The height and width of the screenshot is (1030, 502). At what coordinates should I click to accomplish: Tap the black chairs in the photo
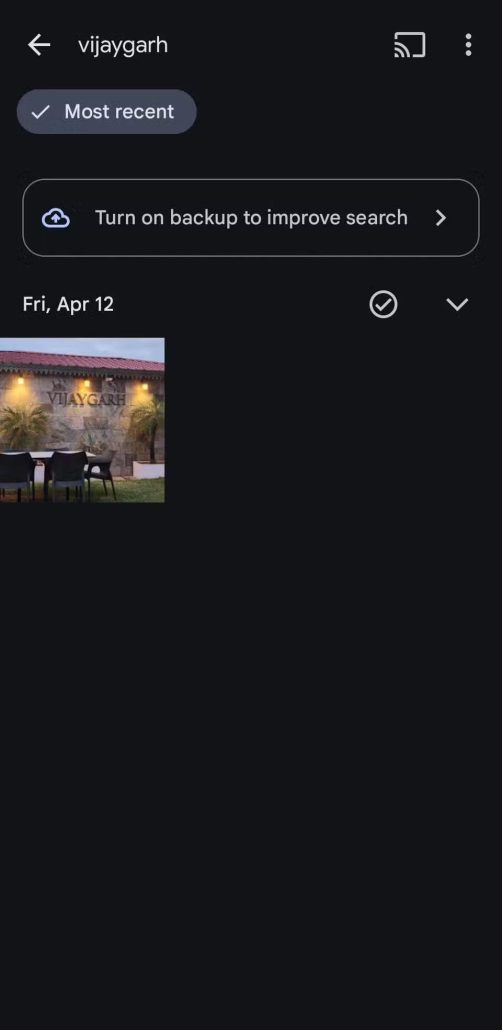pyautogui.click(x=58, y=474)
